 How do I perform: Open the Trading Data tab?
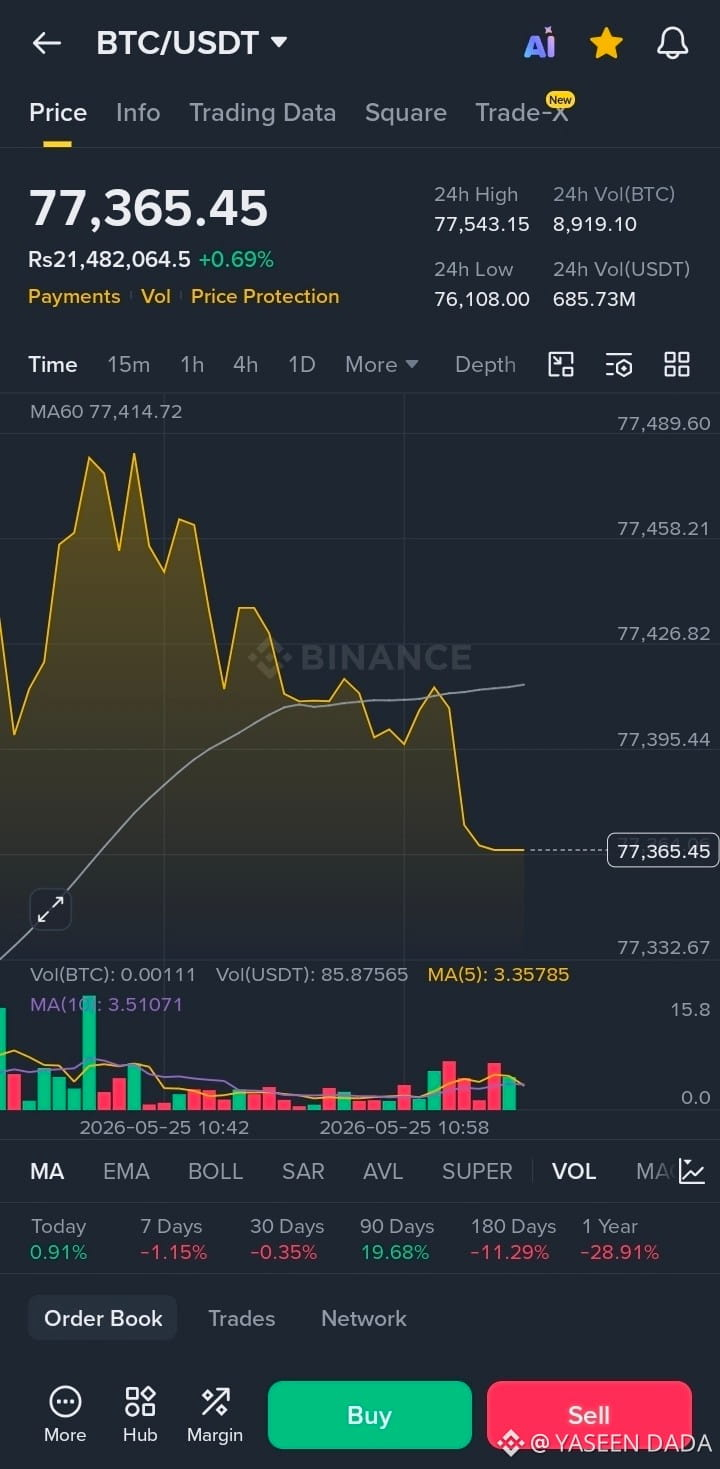[263, 113]
